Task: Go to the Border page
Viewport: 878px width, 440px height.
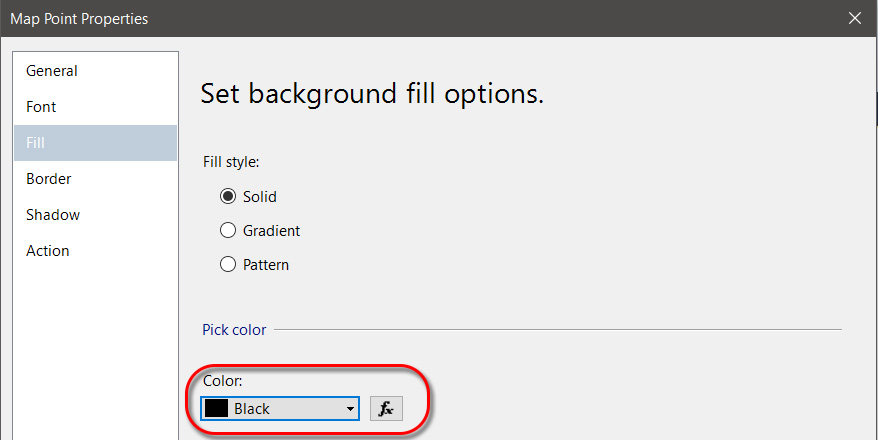Action: tap(48, 179)
